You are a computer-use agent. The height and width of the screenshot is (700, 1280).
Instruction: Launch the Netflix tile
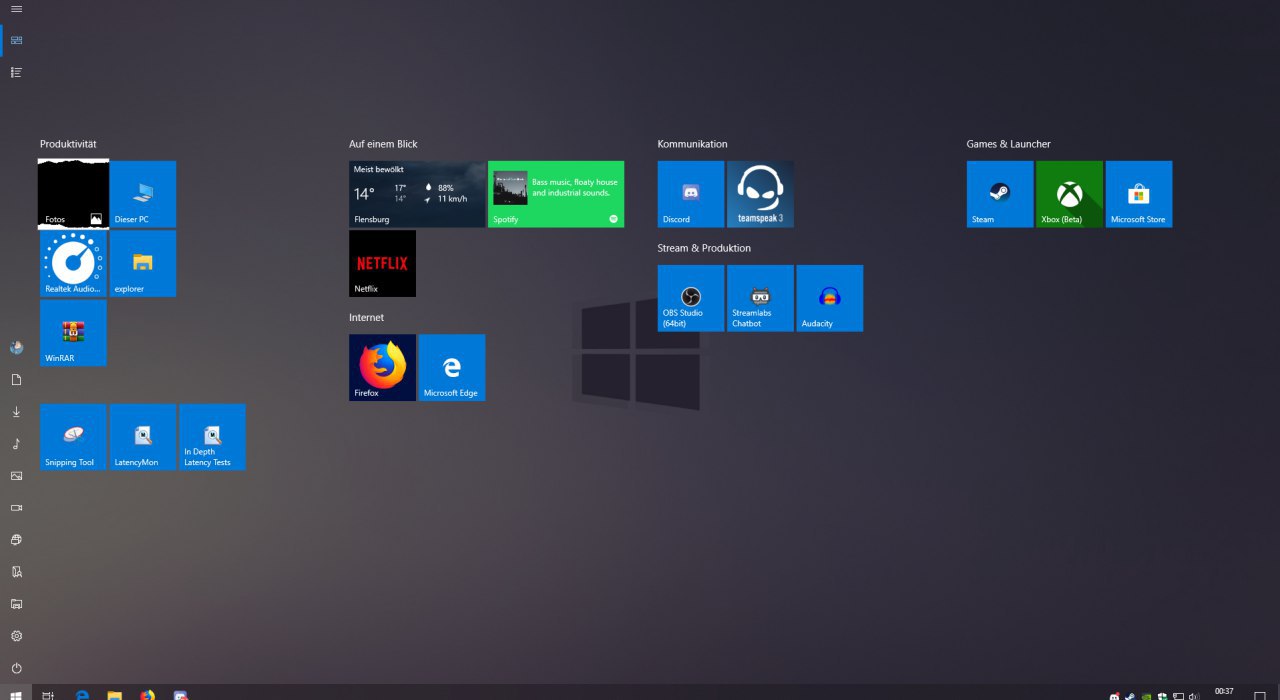[382, 264]
